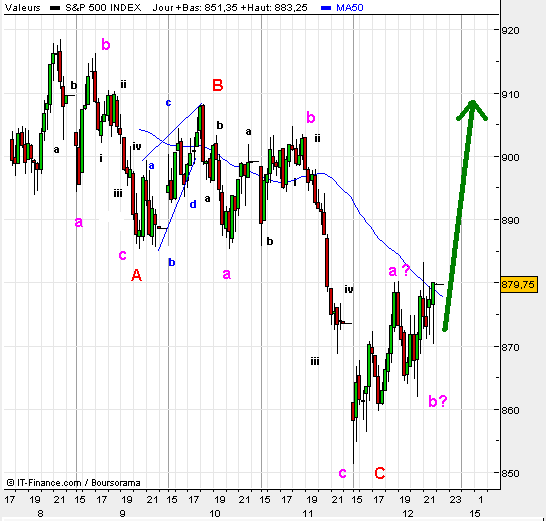Open the IT-Finance.com / Boursorama credit

(74, 483)
